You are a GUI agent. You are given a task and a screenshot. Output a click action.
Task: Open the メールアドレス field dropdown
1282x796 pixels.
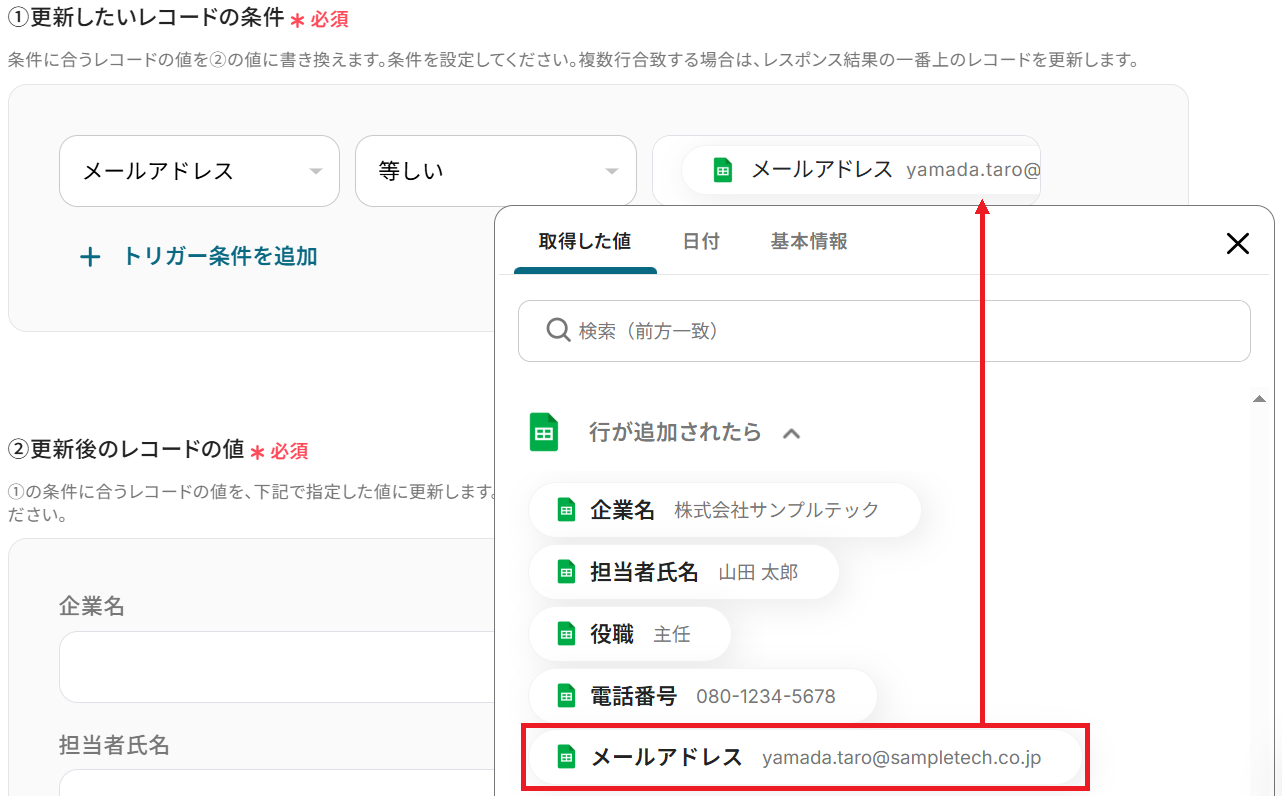coord(199,171)
